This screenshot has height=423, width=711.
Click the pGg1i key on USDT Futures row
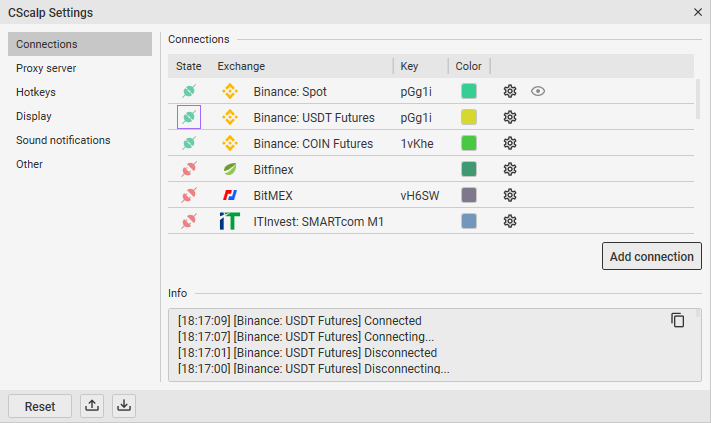416,117
